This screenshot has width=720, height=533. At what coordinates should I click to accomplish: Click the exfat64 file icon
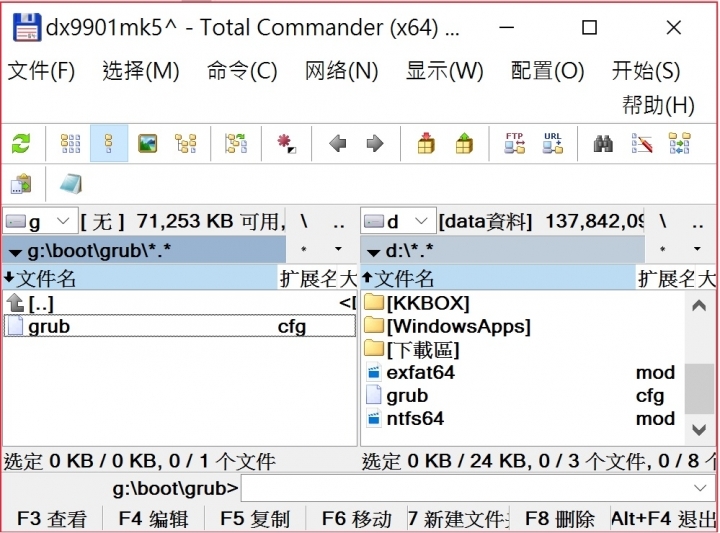(374, 372)
